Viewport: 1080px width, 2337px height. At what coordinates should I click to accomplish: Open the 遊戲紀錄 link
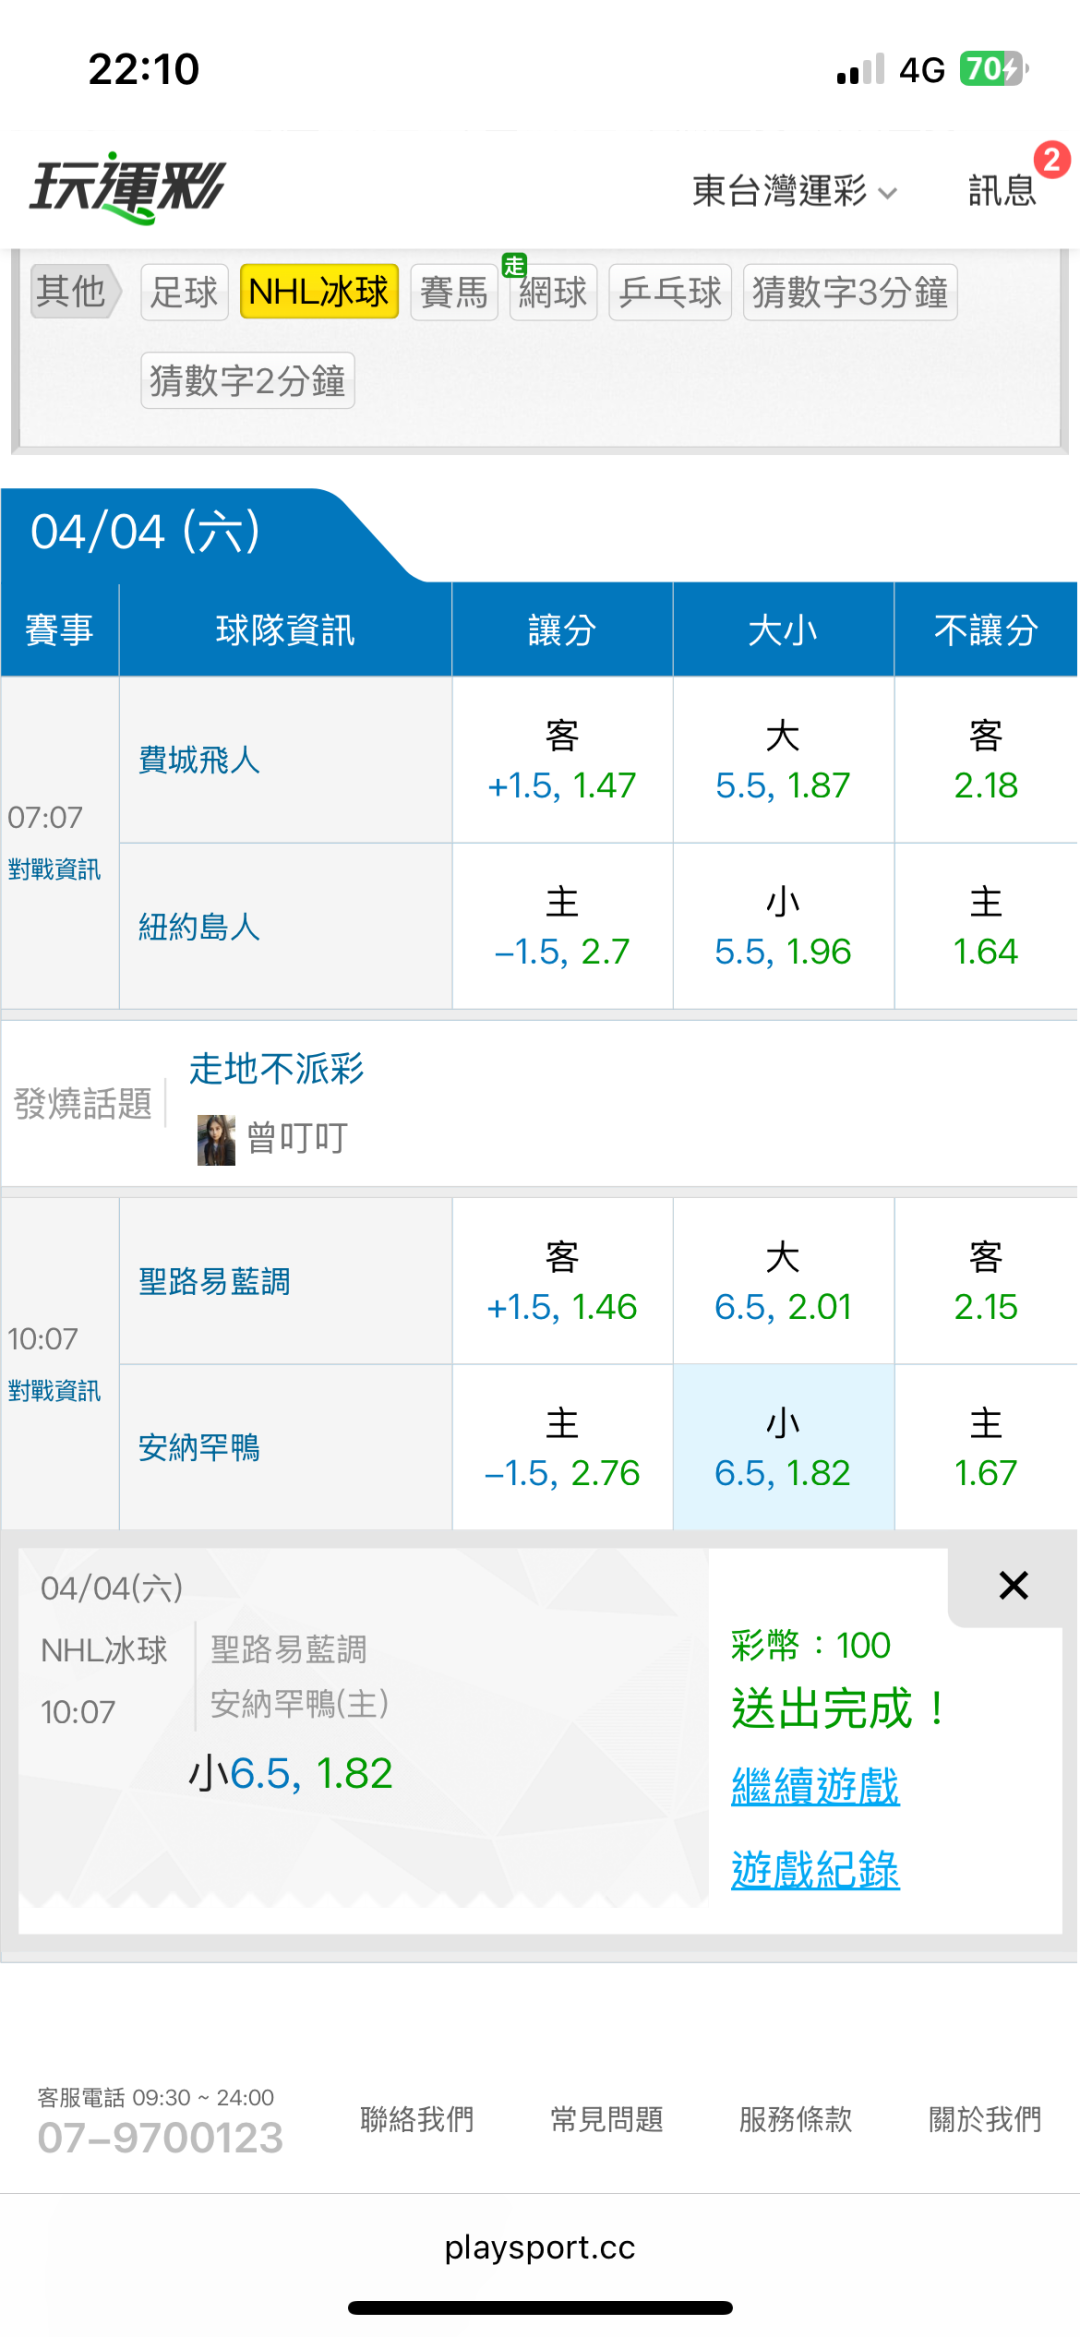(815, 1870)
